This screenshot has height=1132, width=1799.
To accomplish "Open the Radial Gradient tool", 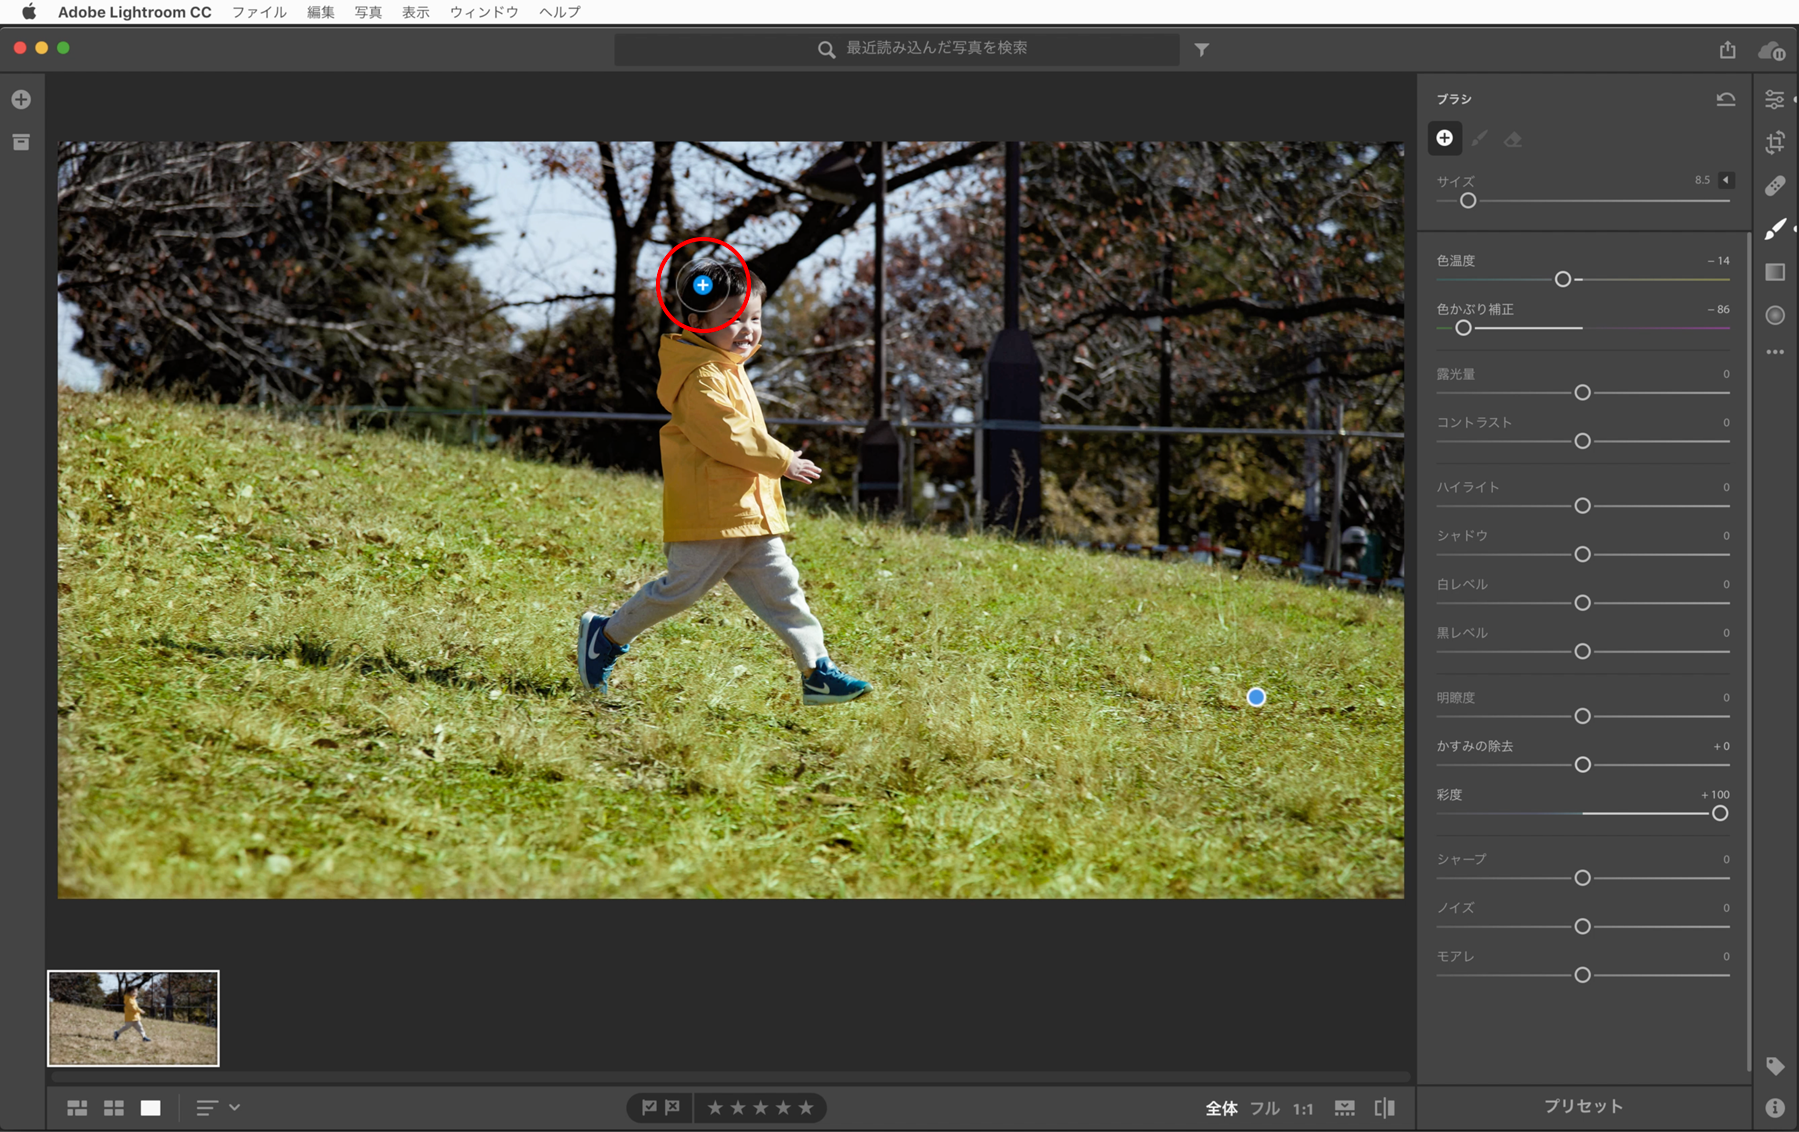I will (x=1775, y=315).
